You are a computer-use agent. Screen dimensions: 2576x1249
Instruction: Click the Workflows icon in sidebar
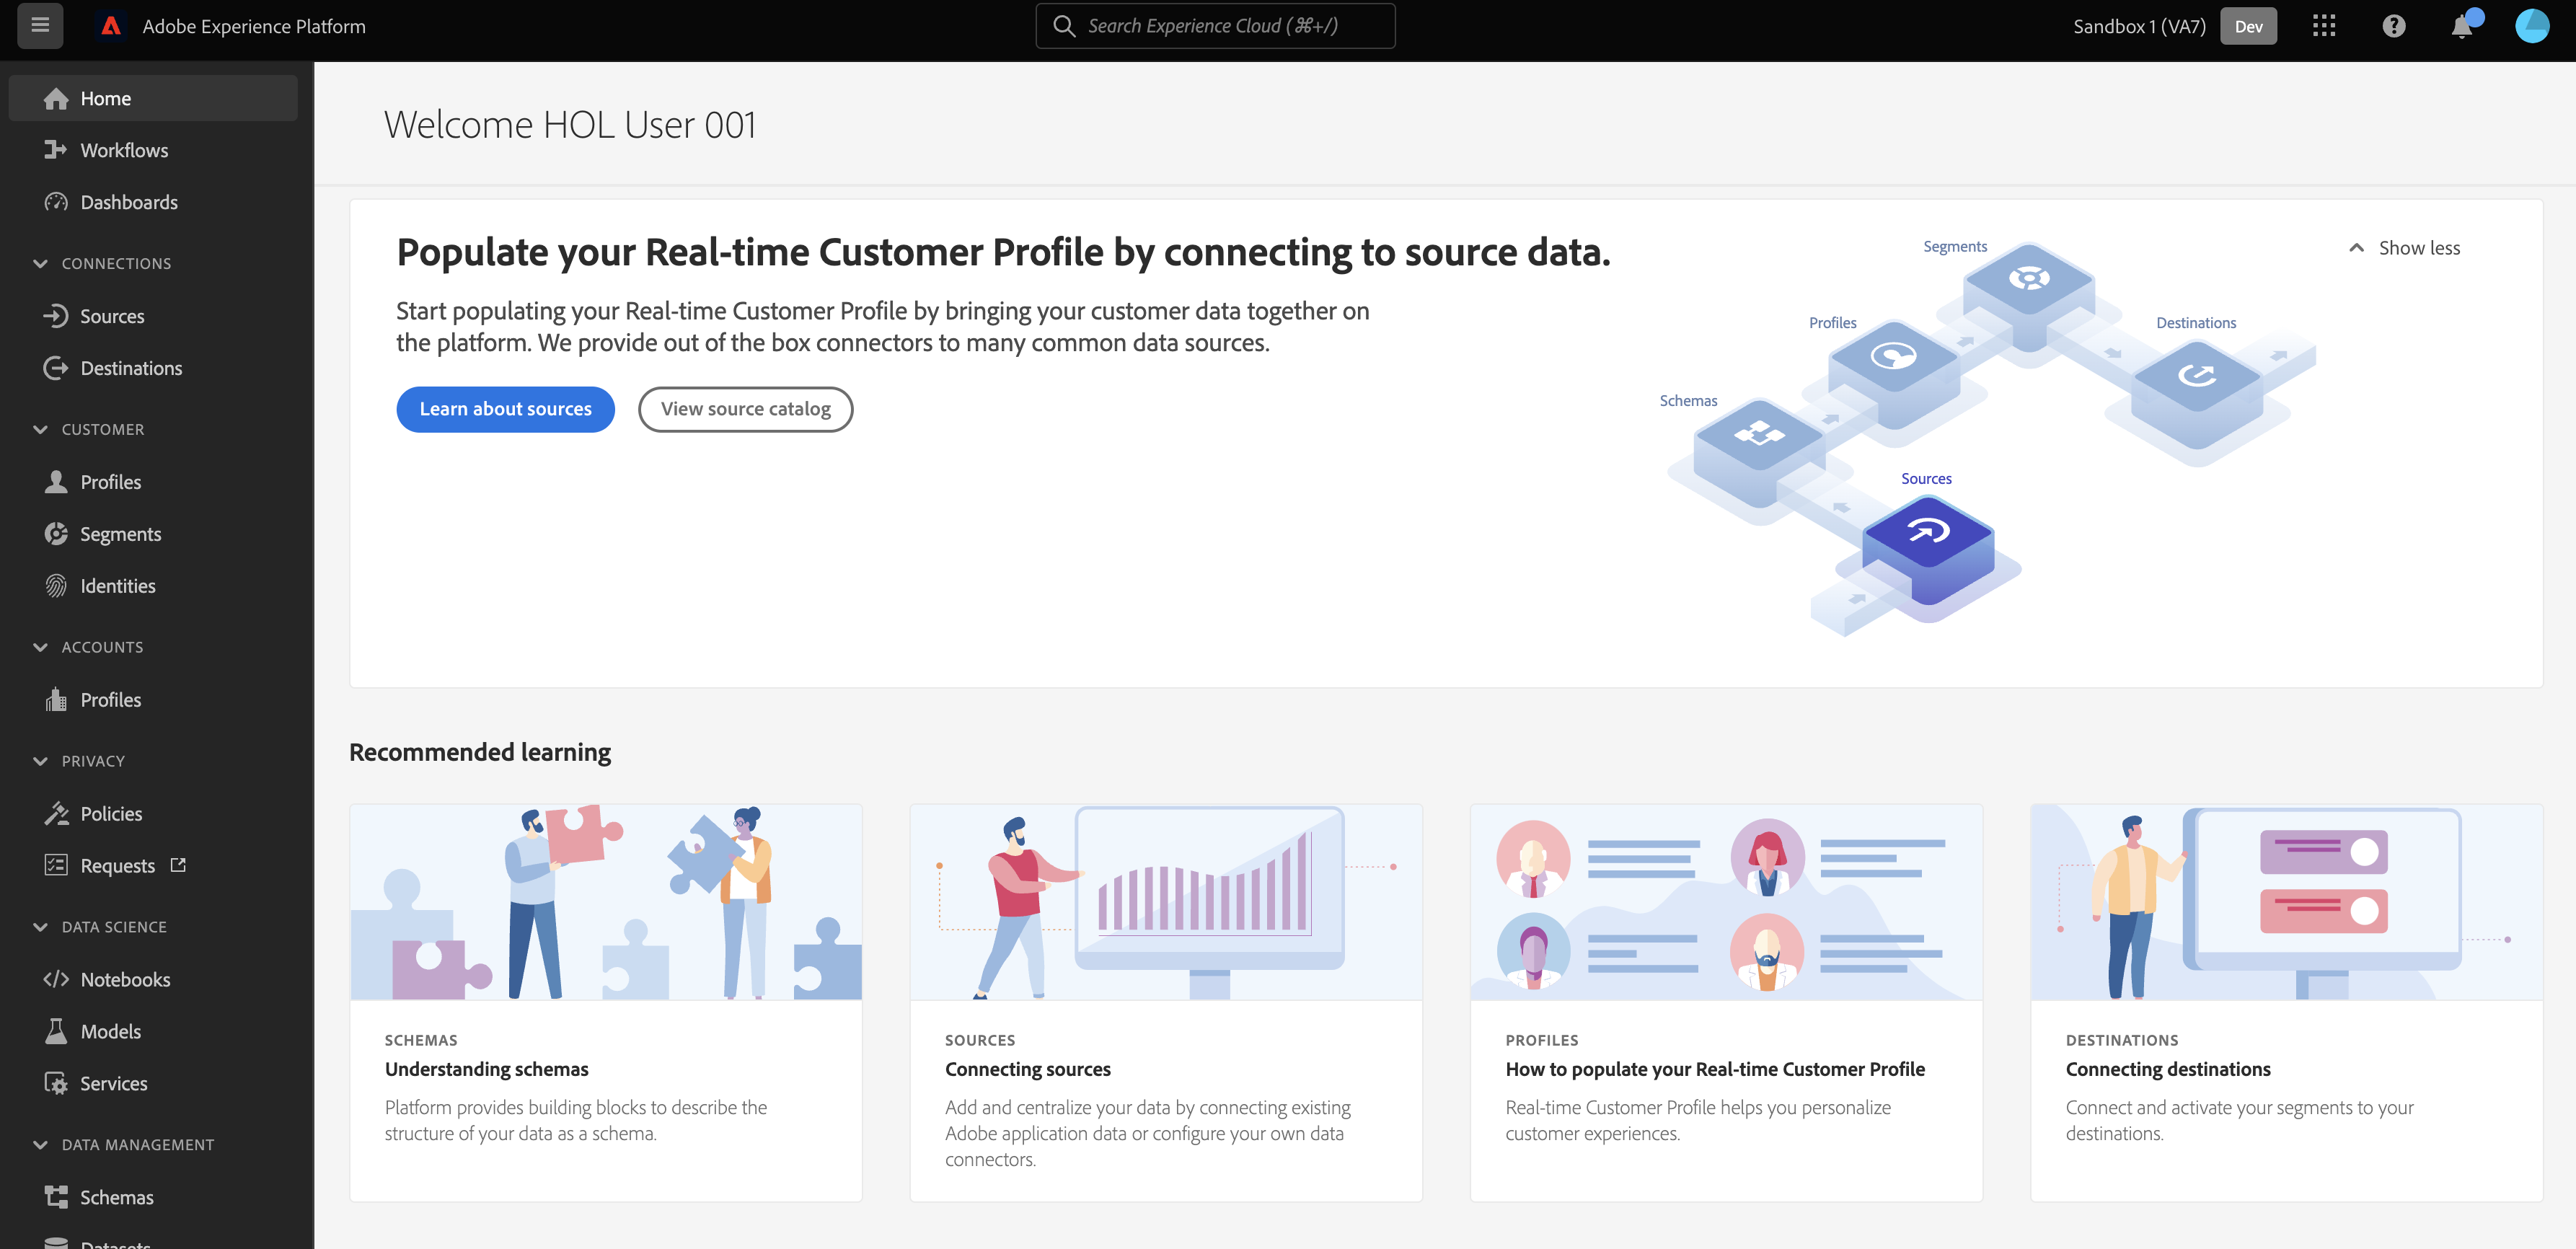click(x=56, y=150)
